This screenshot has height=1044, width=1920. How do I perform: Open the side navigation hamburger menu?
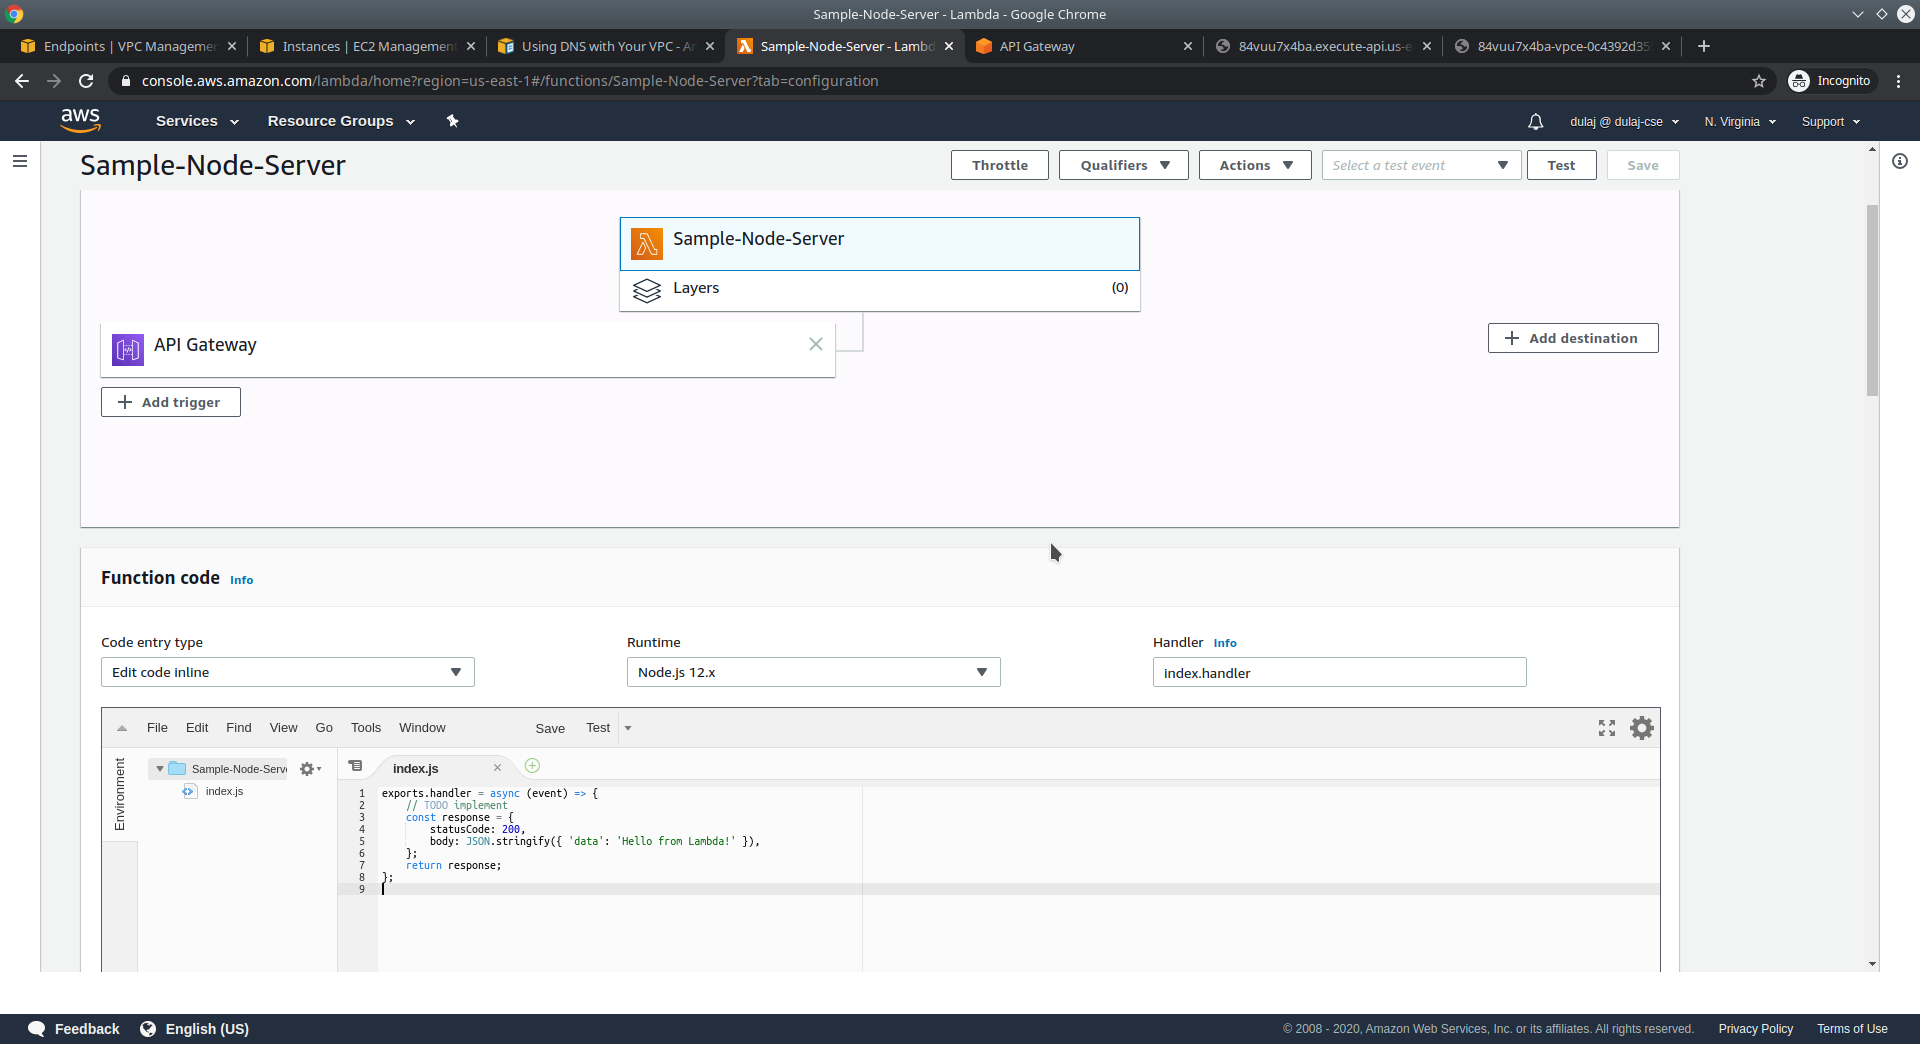pos(20,160)
